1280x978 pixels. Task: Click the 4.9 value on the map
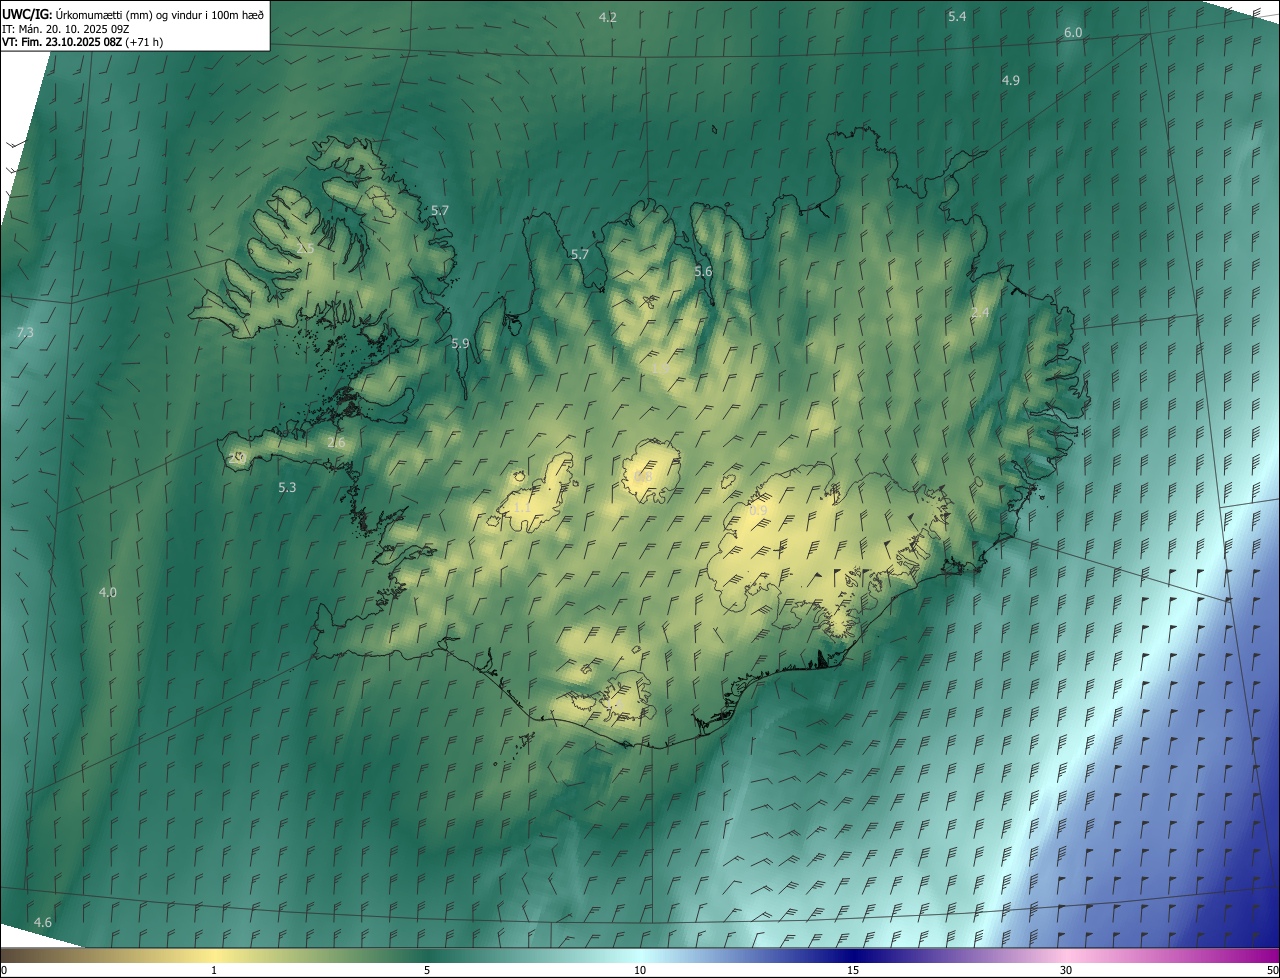(x=1011, y=80)
